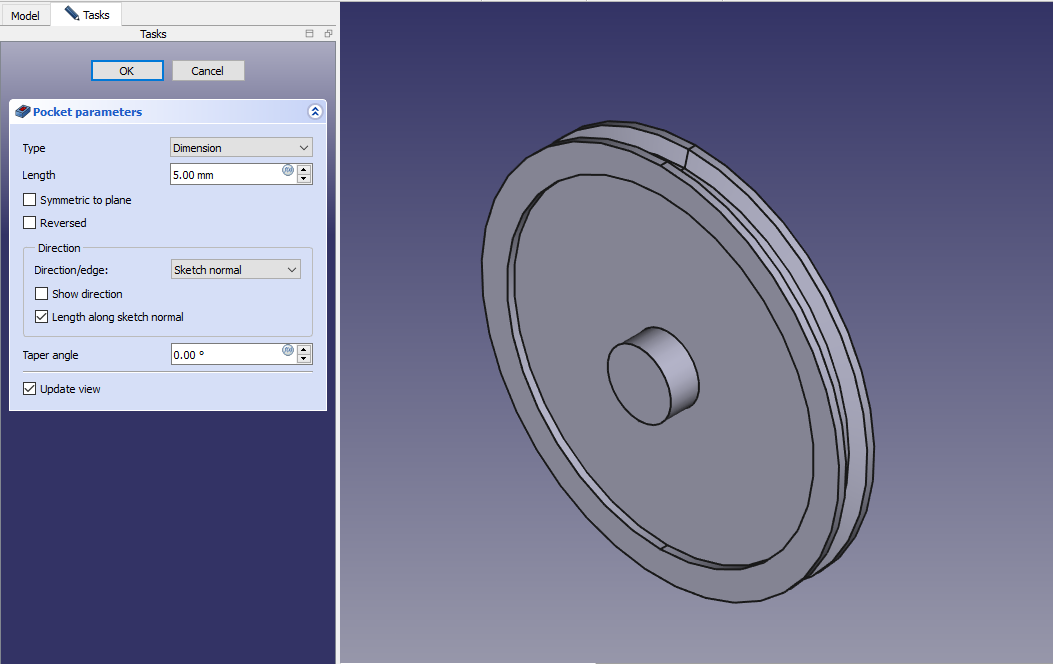Image resolution: width=1053 pixels, height=664 pixels.
Task: Check the Reversed option
Action: tap(30, 223)
